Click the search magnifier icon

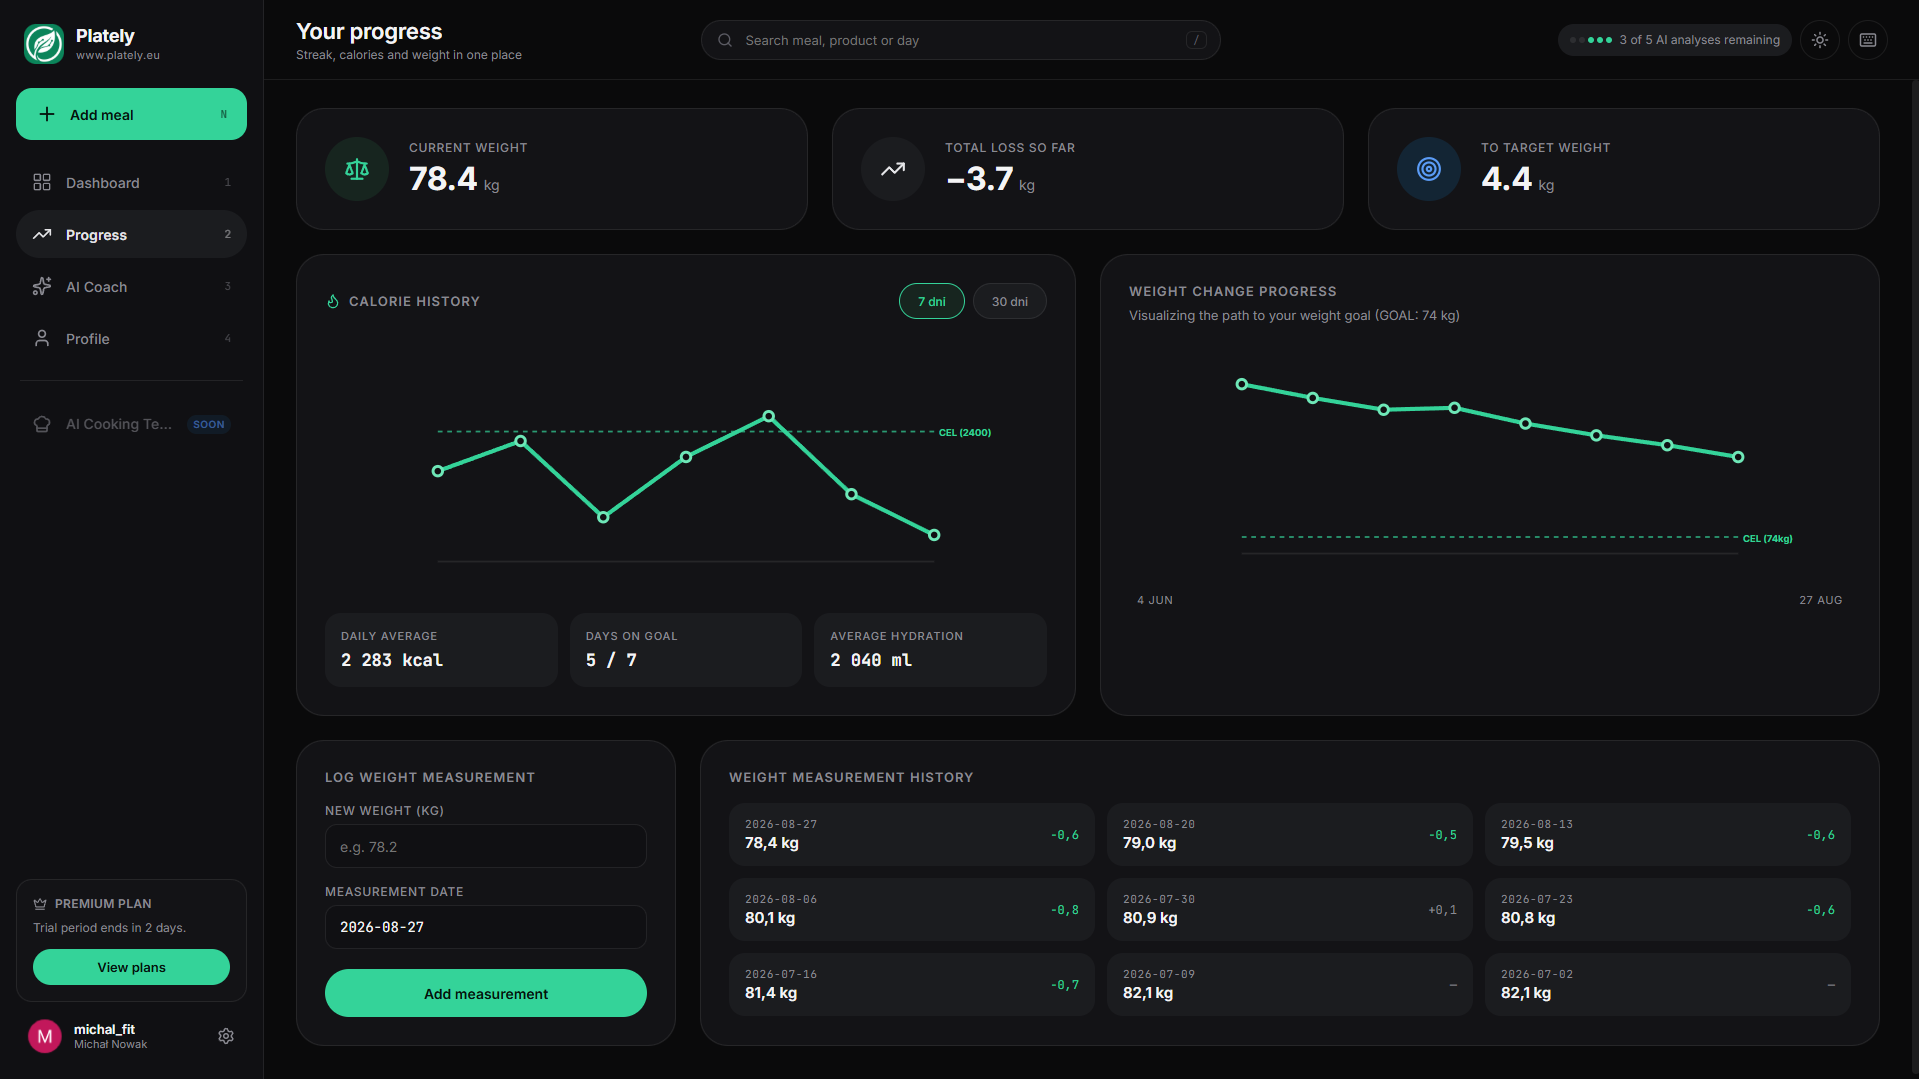(x=725, y=40)
